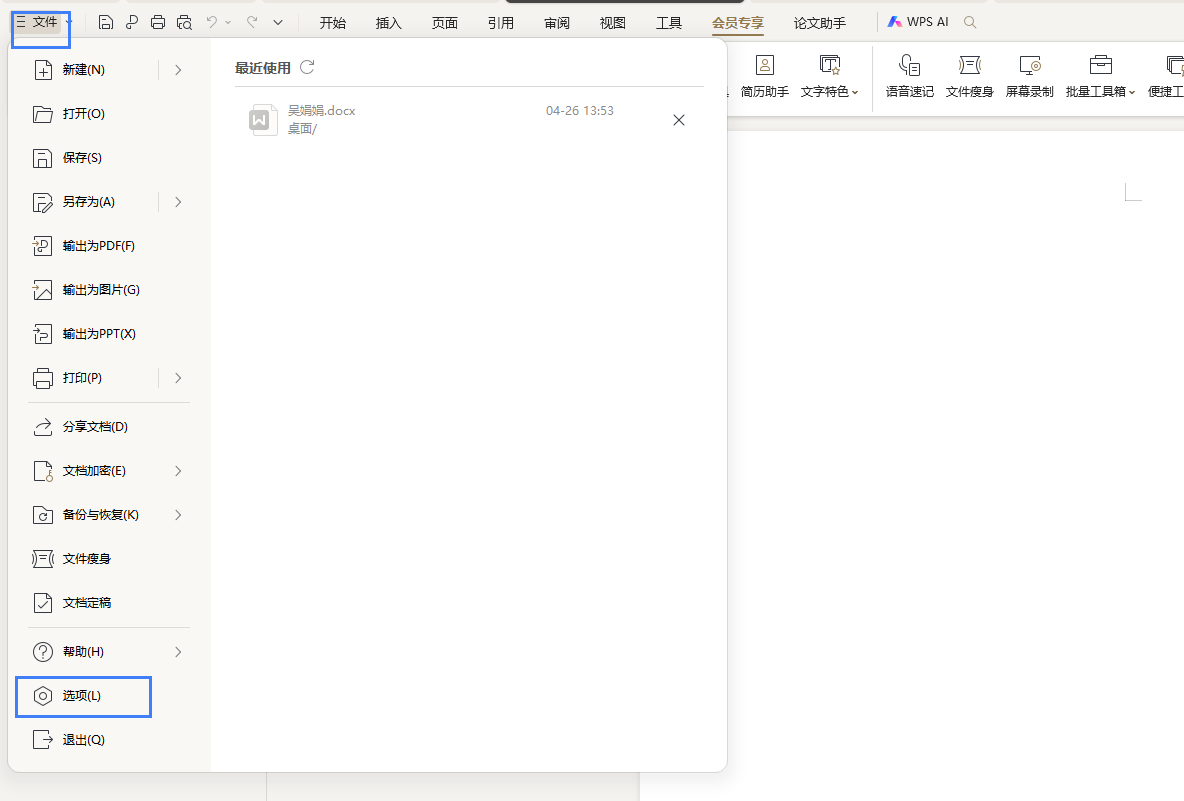Image resolution: width=1184 pixels, height=801 pixels.
Task: Switch to the 工具 tab
Action: coord(668,23)
